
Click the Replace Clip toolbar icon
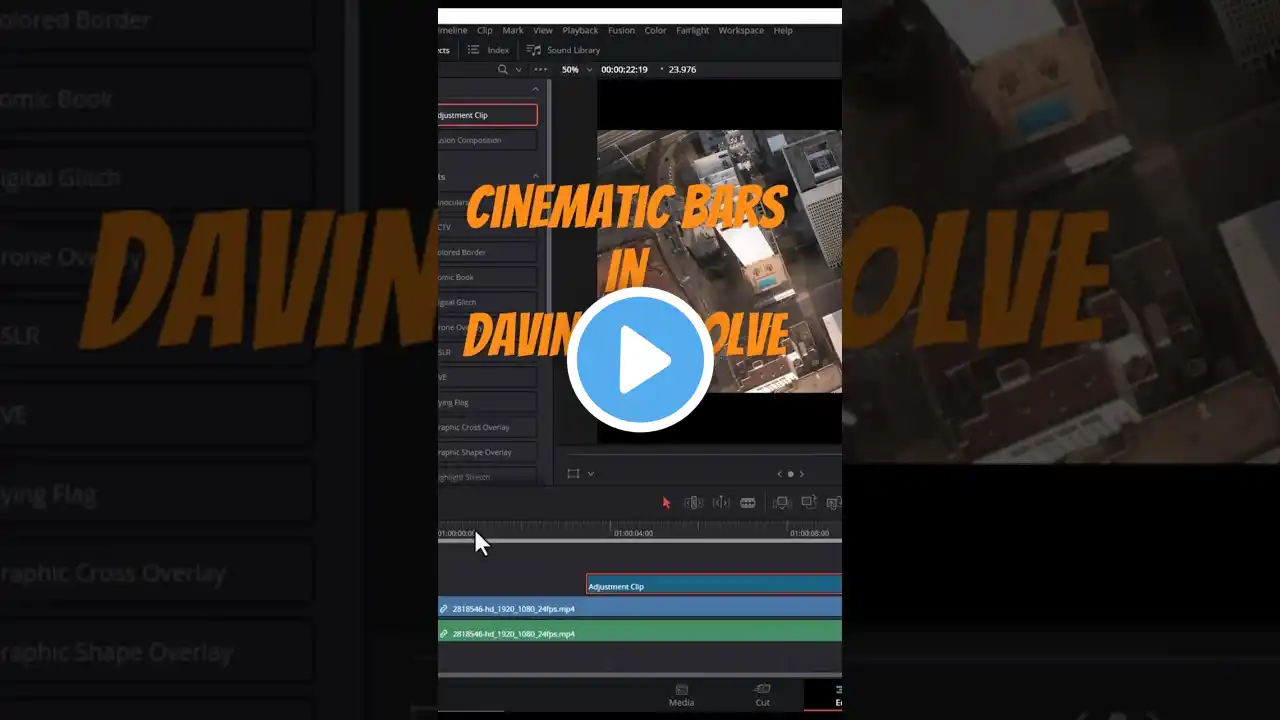(x=834, y=503)
